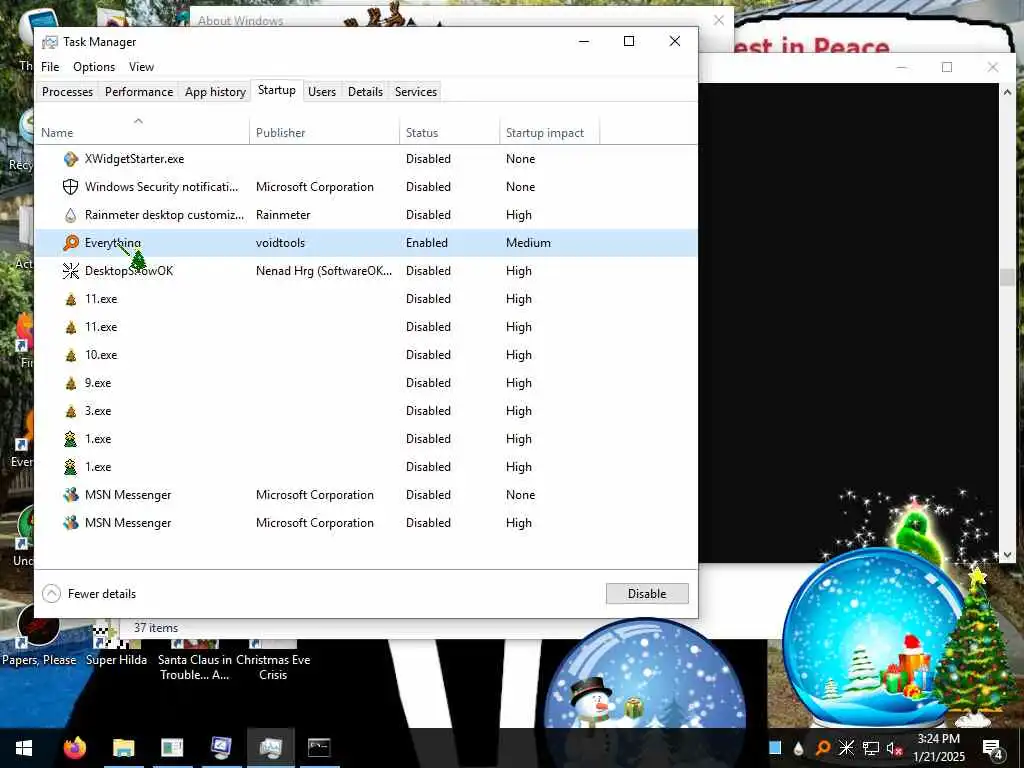Viewport: 1024px width, 768px height.
Task: Click the Rainmeter drop tray icon
Action: click(x=798, y=749)
